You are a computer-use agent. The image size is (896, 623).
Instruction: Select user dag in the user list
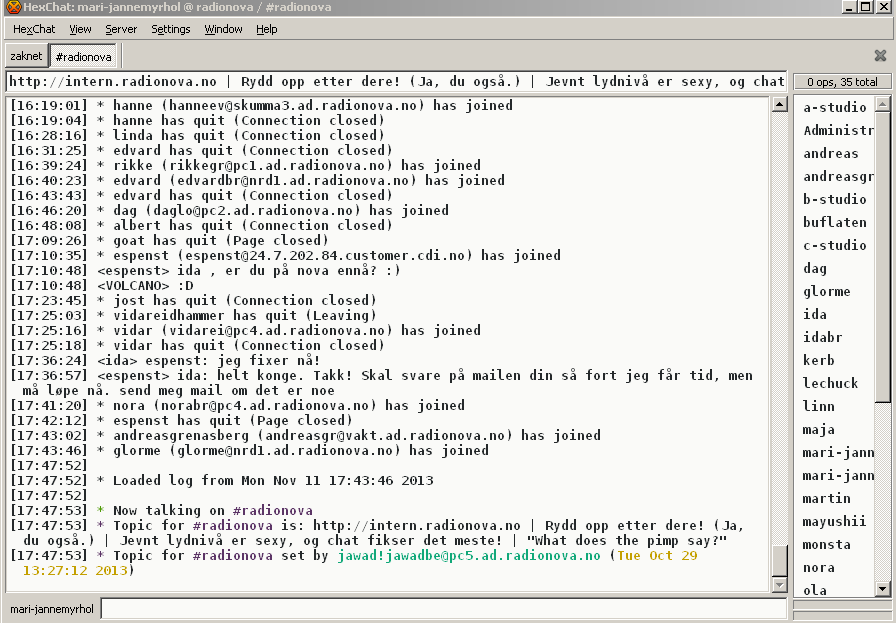(835, 268)
